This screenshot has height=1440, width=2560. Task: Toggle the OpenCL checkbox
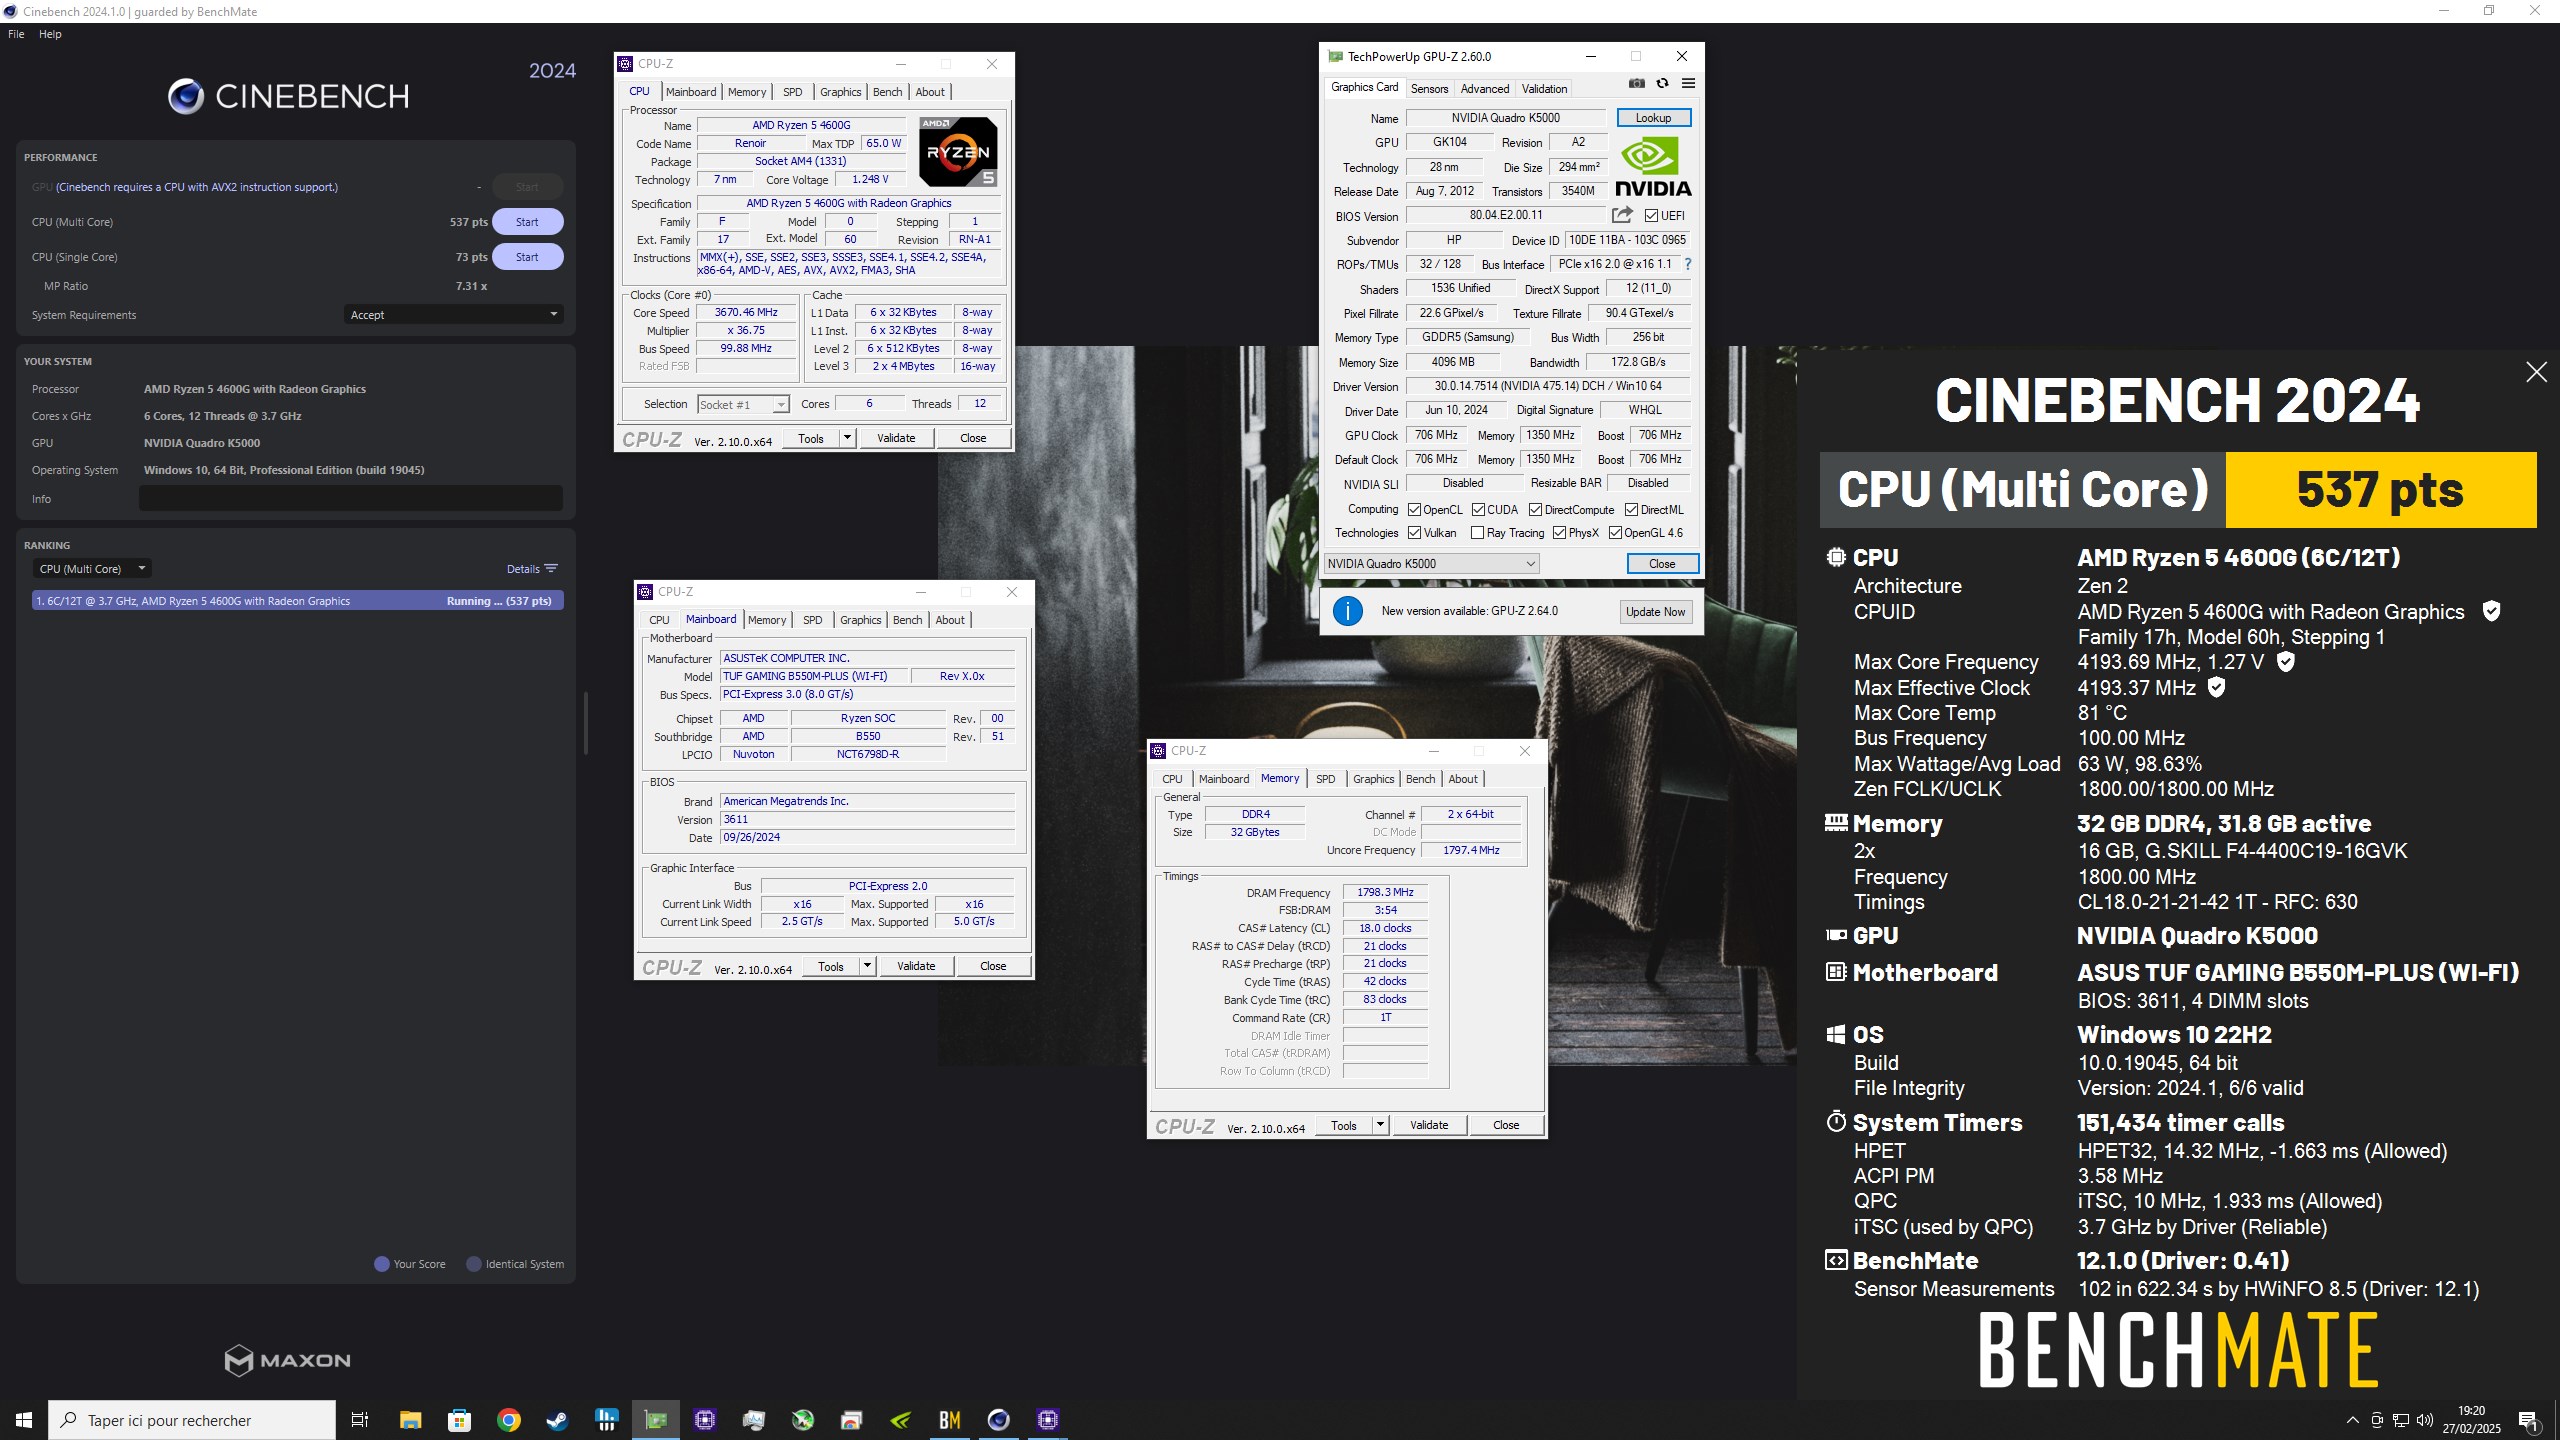tap(1414, 509)
